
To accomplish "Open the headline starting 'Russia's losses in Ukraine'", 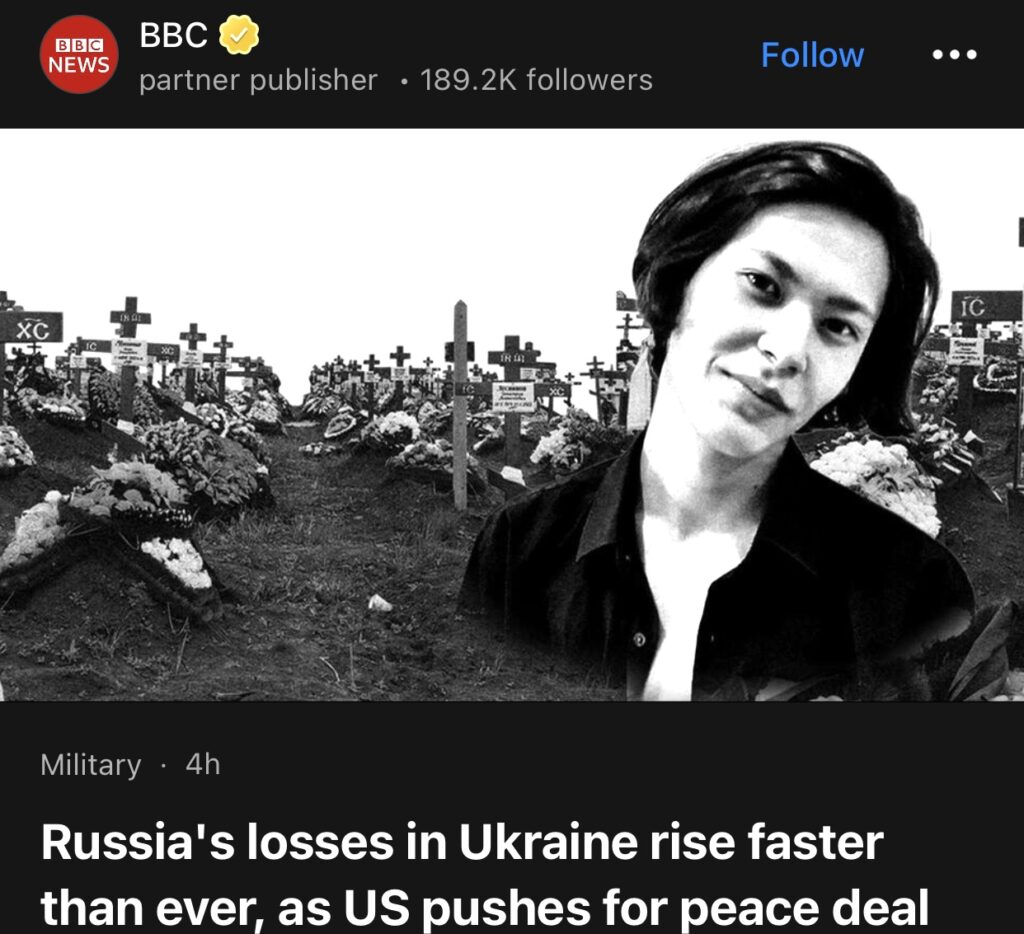I will [x=462, y=844].
